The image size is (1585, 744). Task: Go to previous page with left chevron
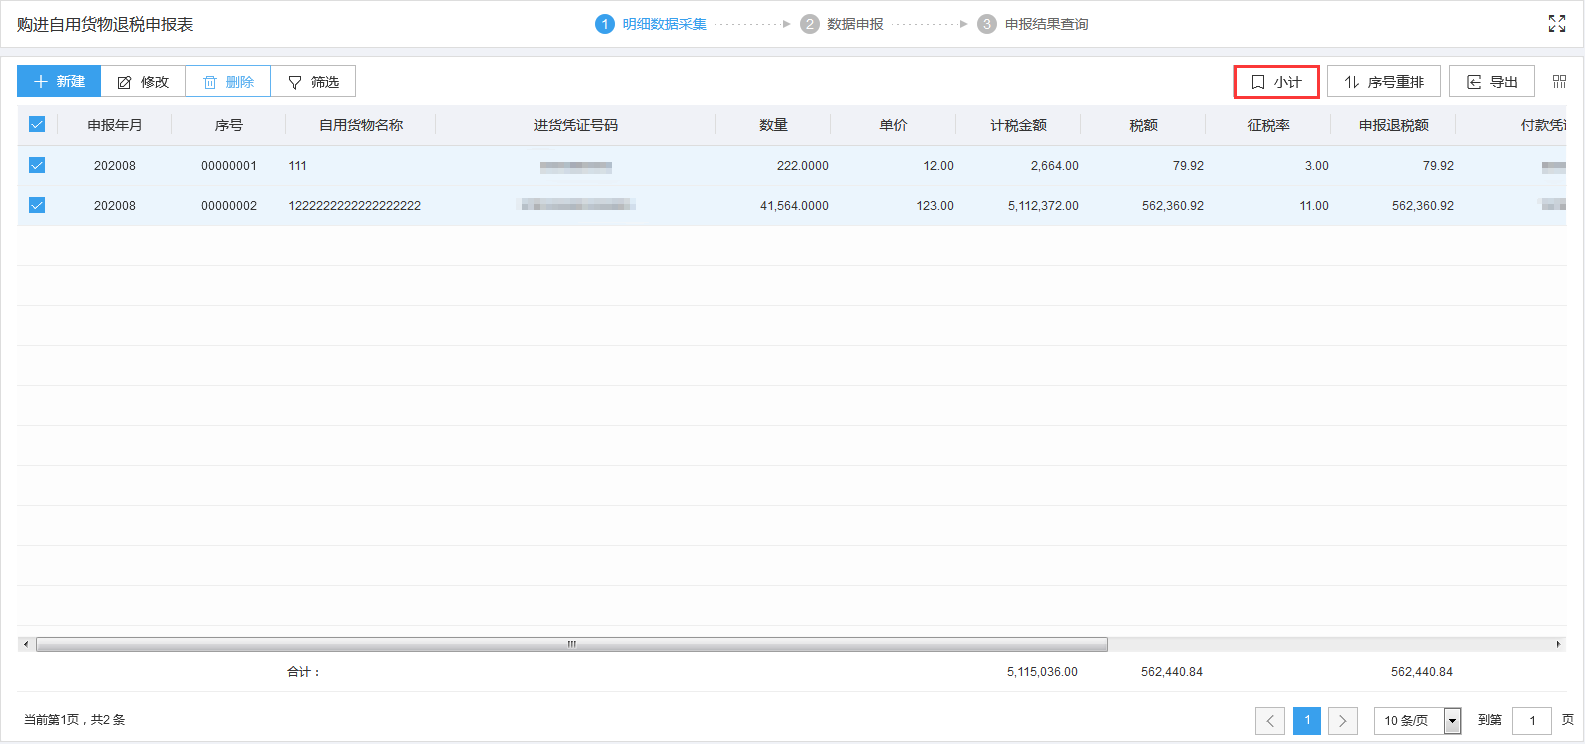1270,720
